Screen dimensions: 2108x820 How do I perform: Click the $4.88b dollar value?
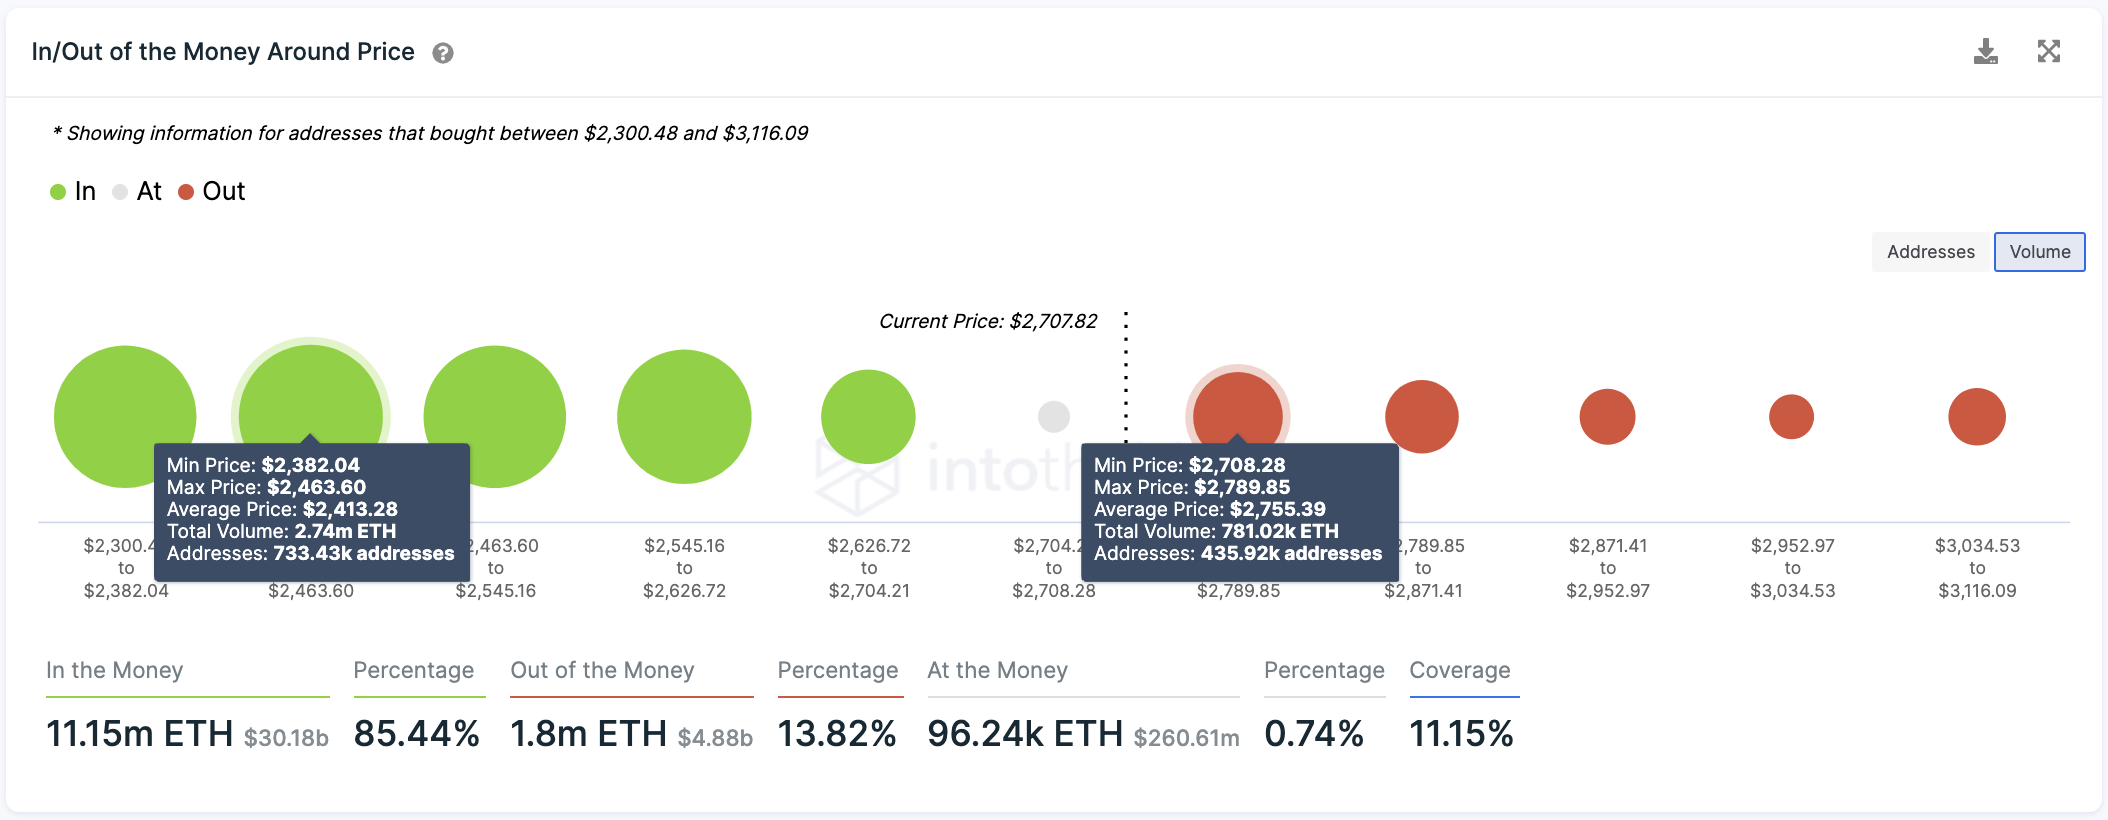point(715,738)
